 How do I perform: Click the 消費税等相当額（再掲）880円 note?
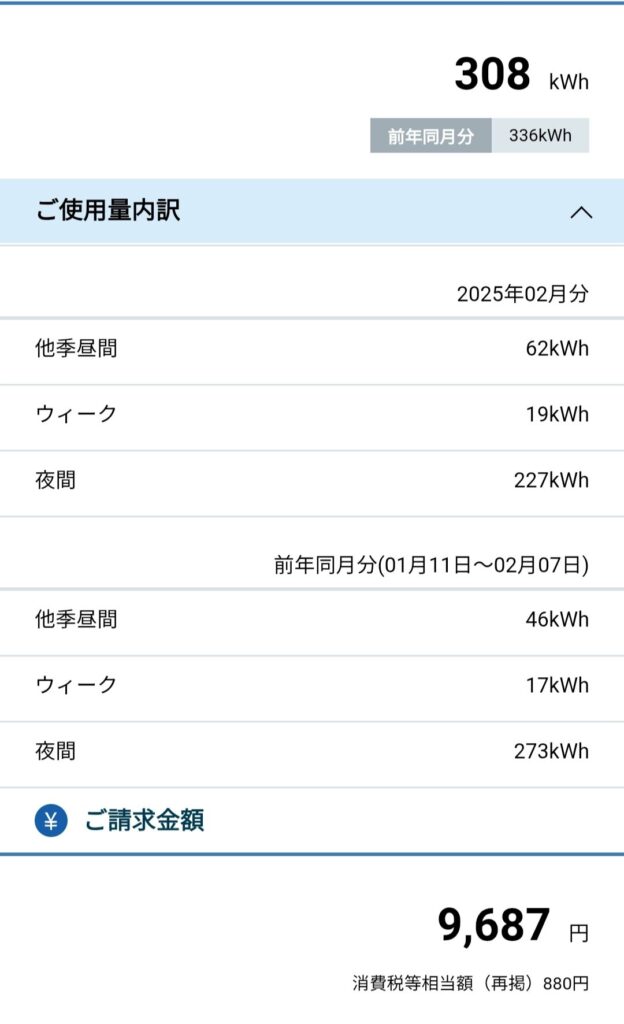click(x=470, y=983)
